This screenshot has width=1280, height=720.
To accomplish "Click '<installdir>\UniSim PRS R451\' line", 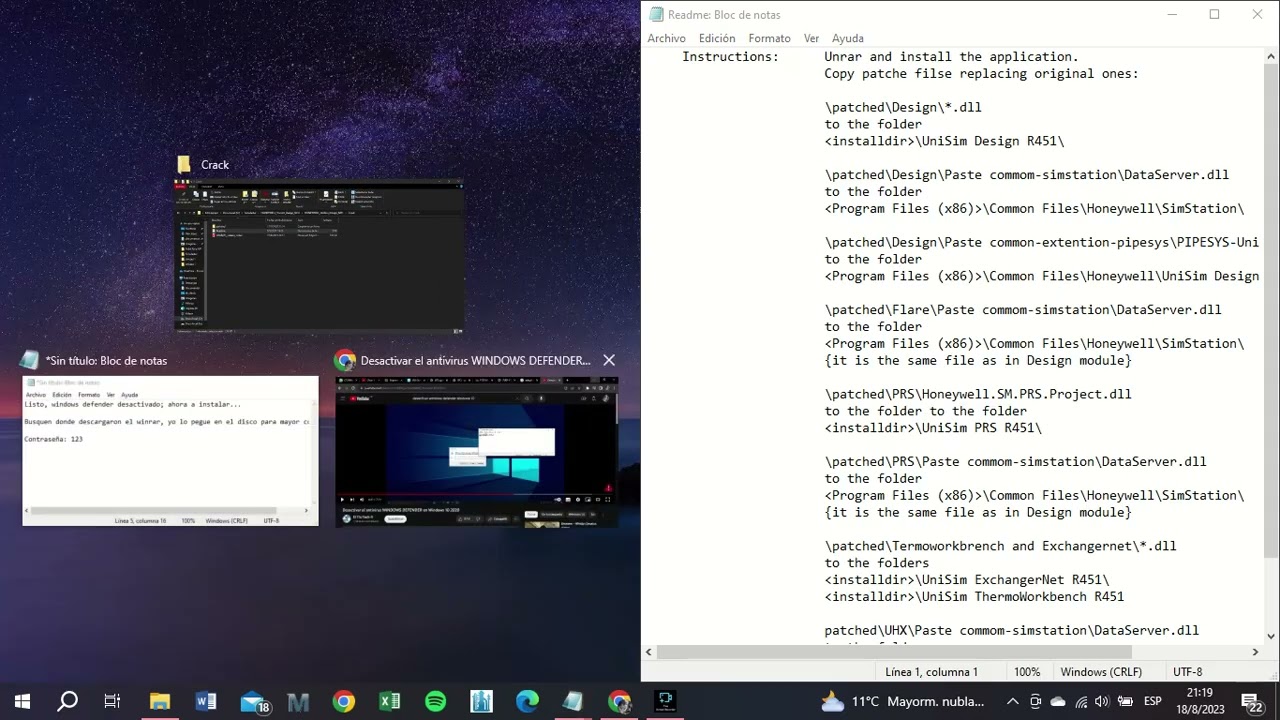I will [x=933, y=428].
